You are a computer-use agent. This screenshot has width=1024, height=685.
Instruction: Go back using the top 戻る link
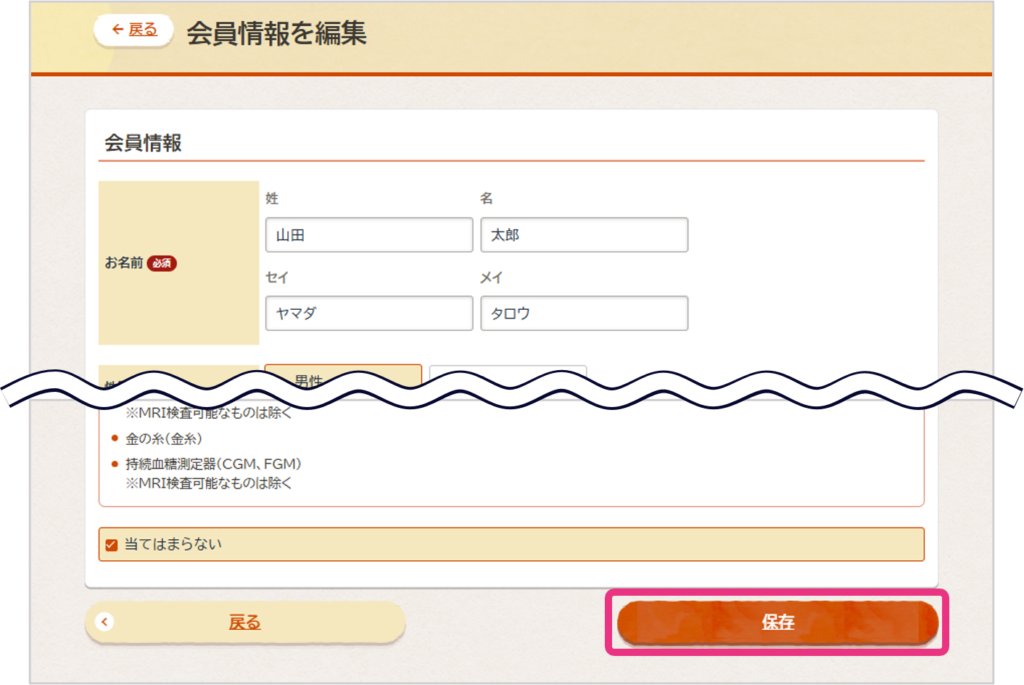pyautogui.click(x=134, y=30)
